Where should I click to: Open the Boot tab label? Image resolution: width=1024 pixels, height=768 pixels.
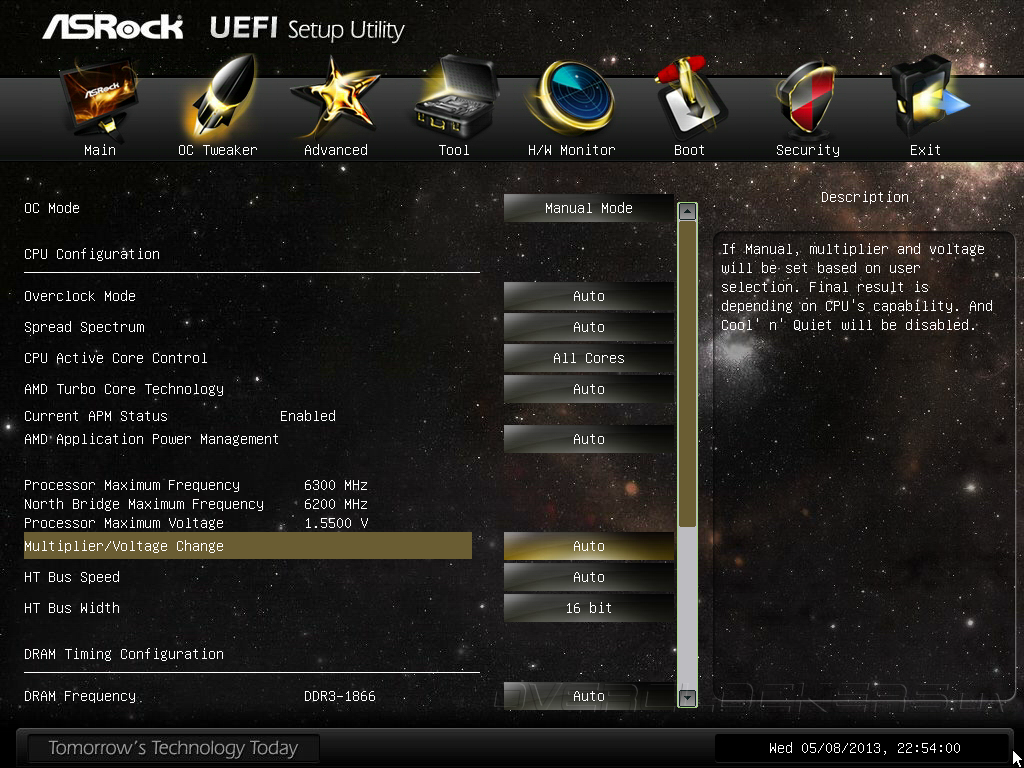(689, 150)
